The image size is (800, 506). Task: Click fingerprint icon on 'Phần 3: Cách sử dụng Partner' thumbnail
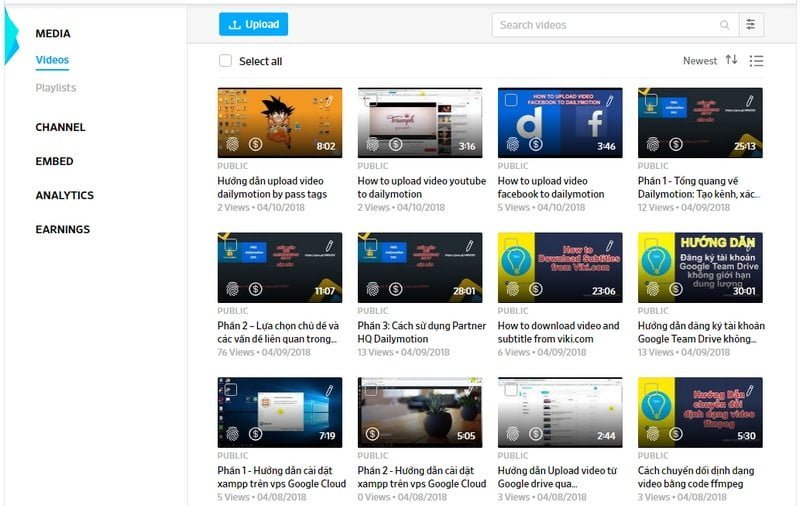pos(373,289)
